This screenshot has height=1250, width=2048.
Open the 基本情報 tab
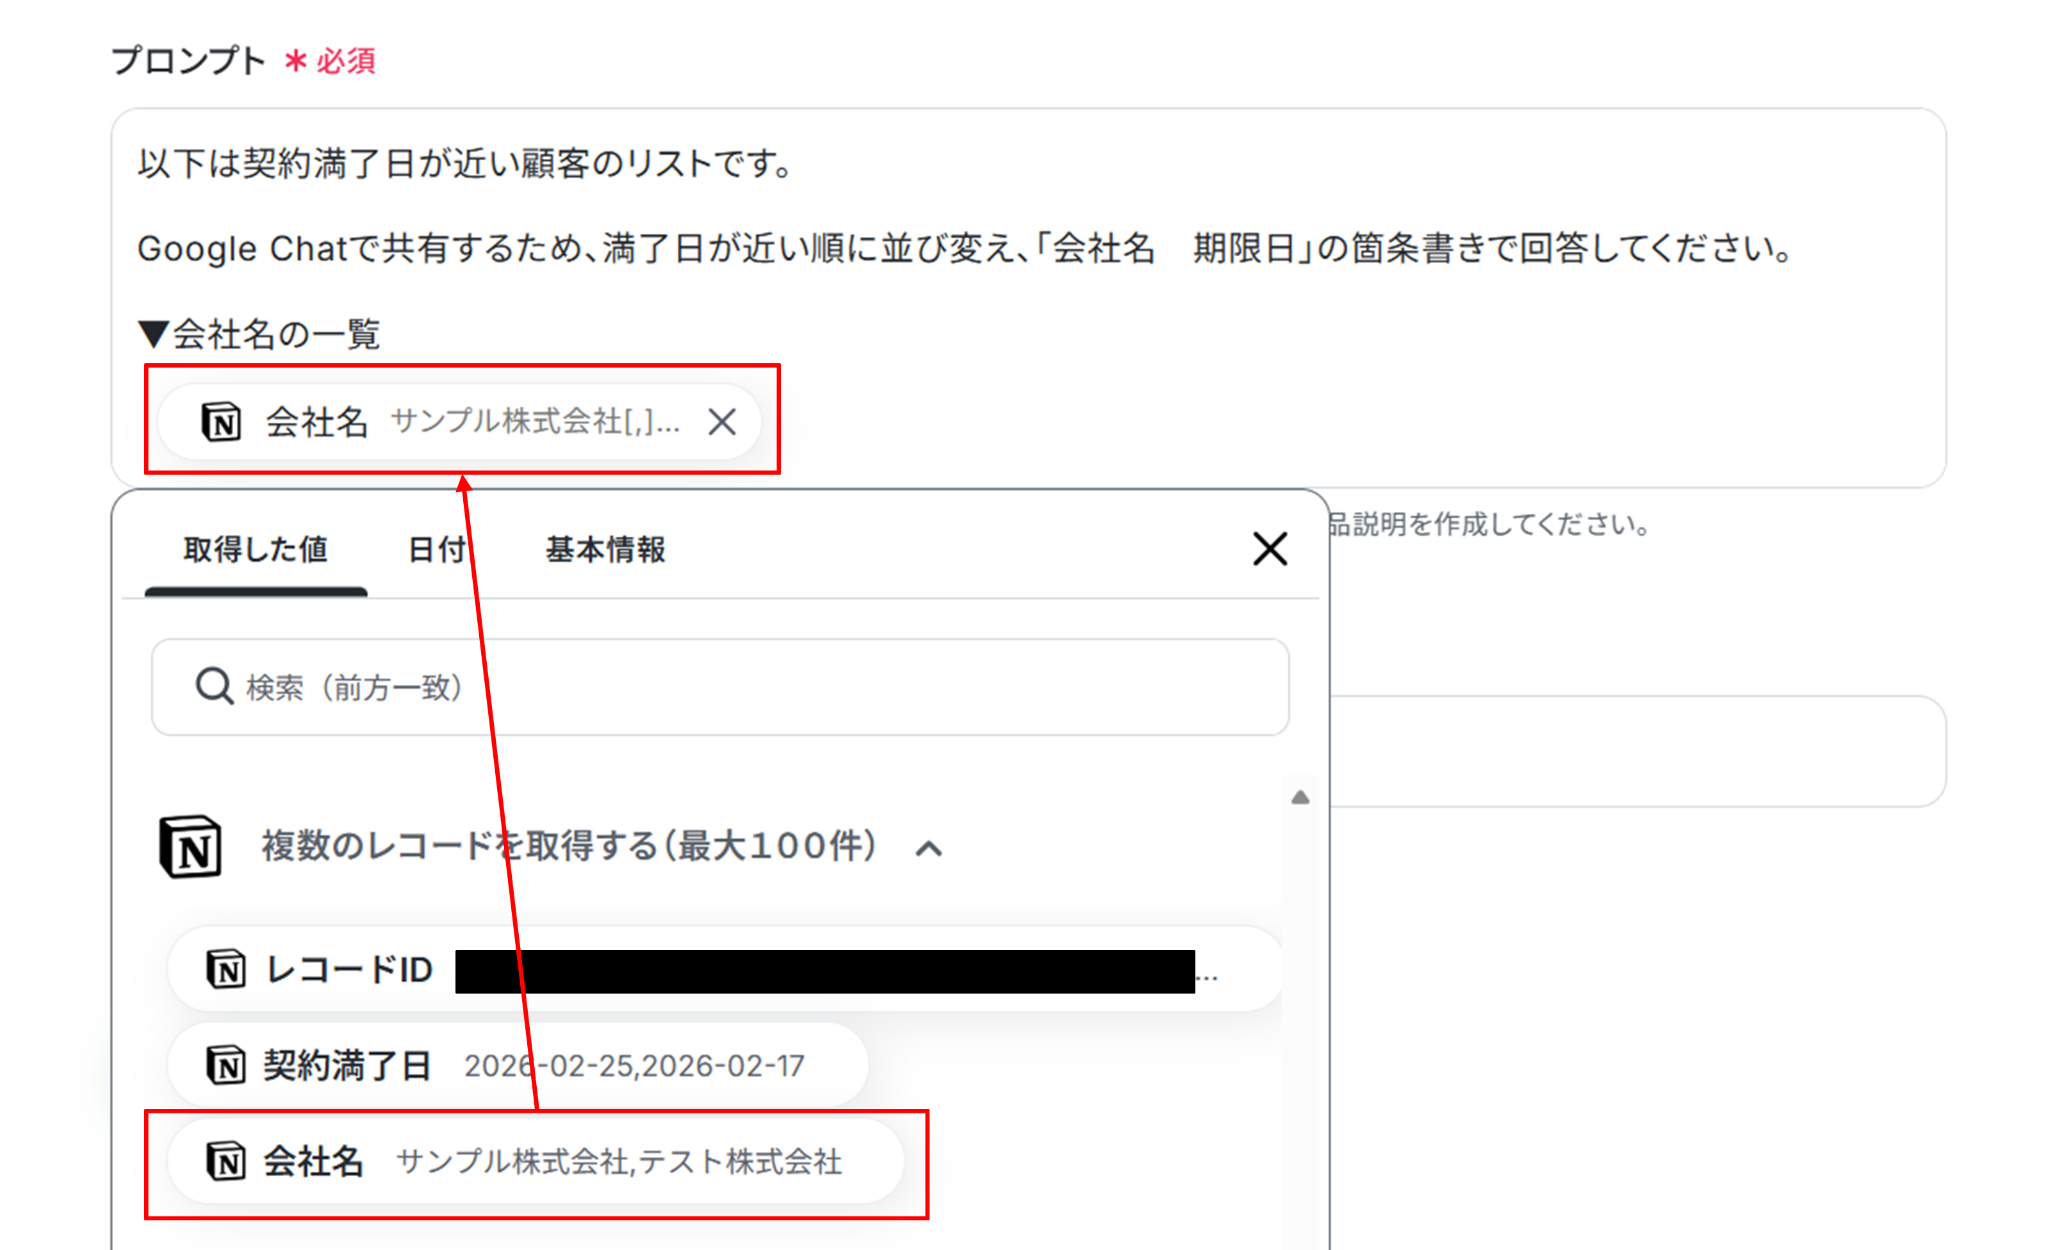coord(605,550)
